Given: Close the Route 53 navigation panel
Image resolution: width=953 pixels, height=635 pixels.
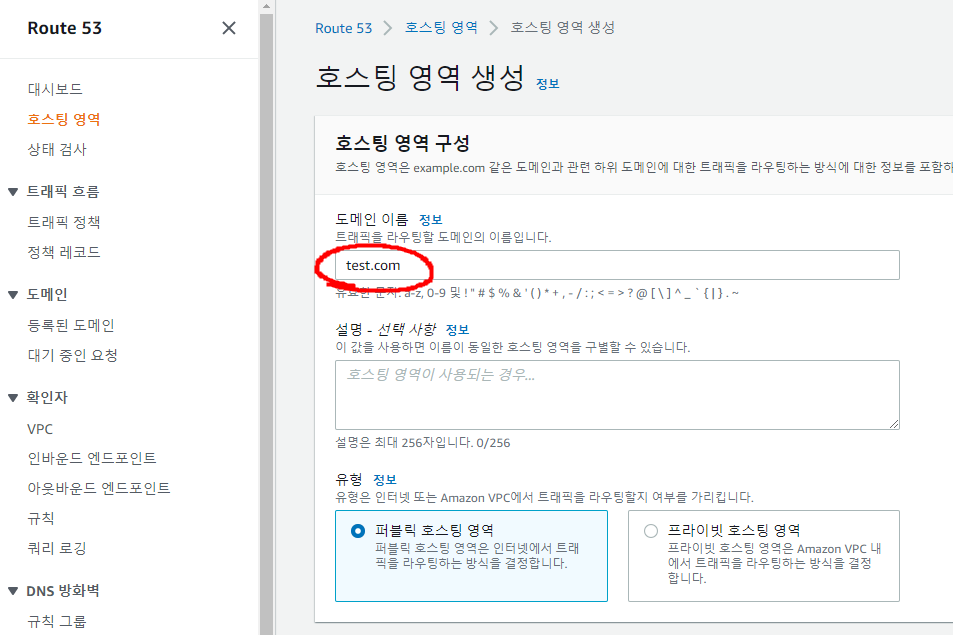Looking at the screenshot, I should 229,28.
